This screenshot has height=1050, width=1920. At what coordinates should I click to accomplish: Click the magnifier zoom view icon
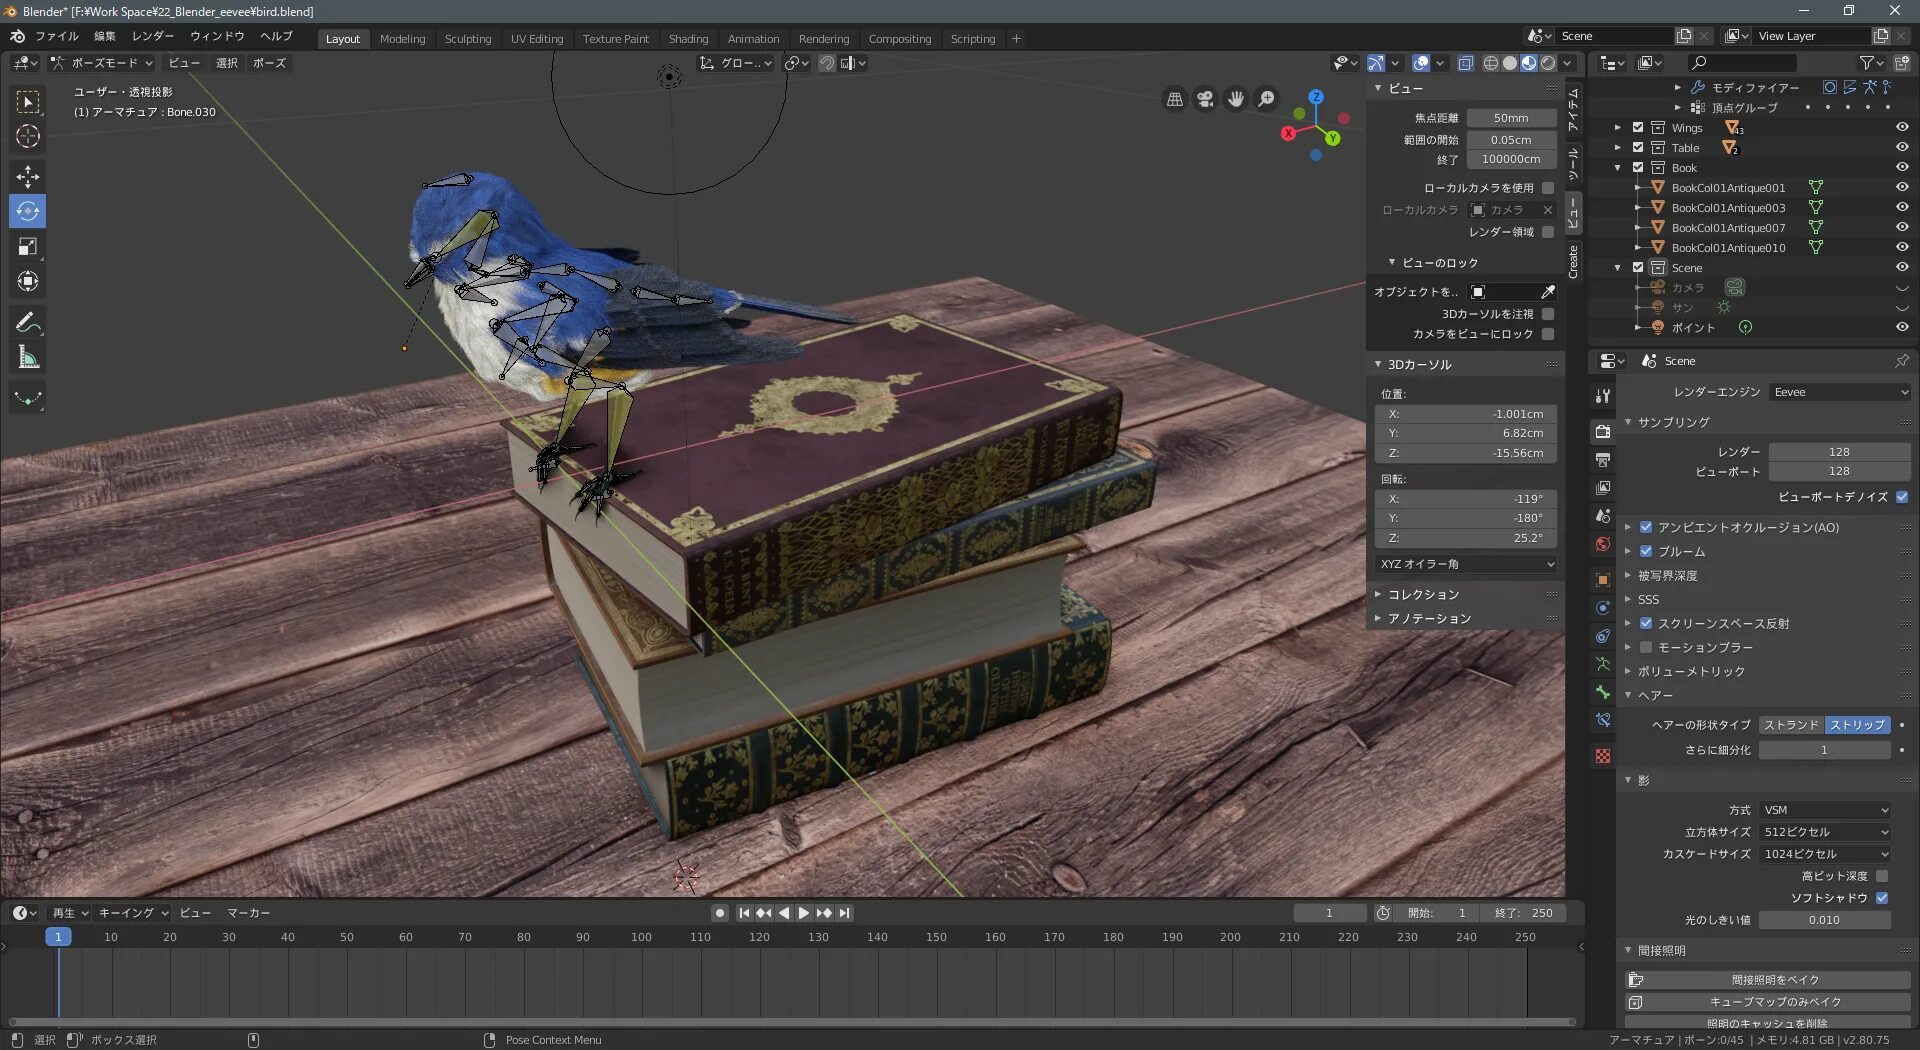(1267, 99)
